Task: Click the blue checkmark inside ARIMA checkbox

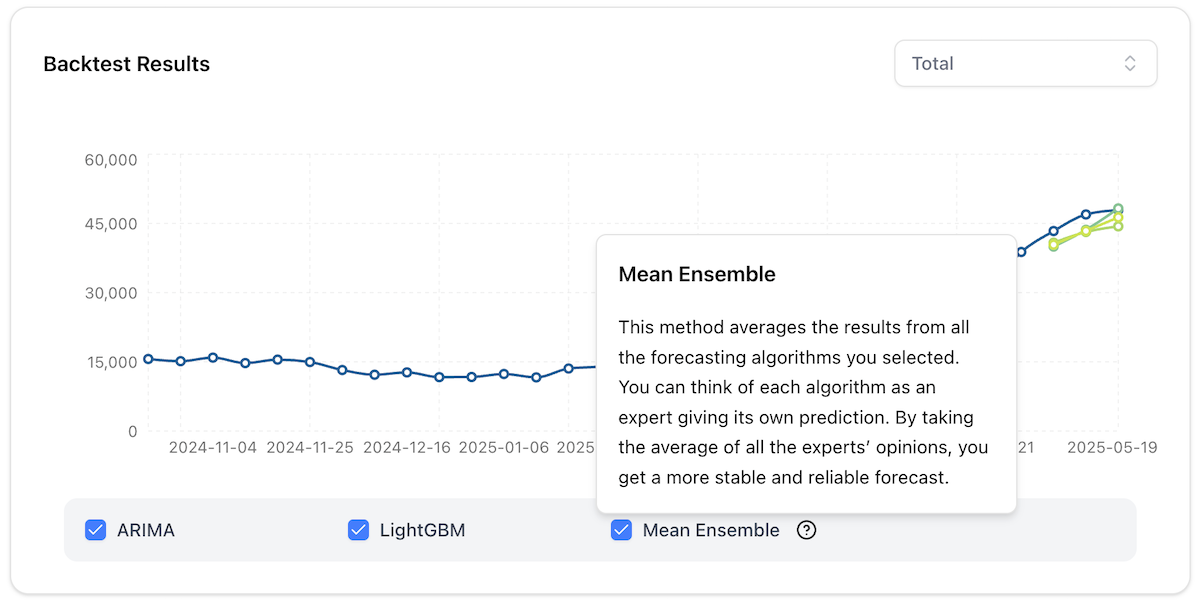Action: 96,530
